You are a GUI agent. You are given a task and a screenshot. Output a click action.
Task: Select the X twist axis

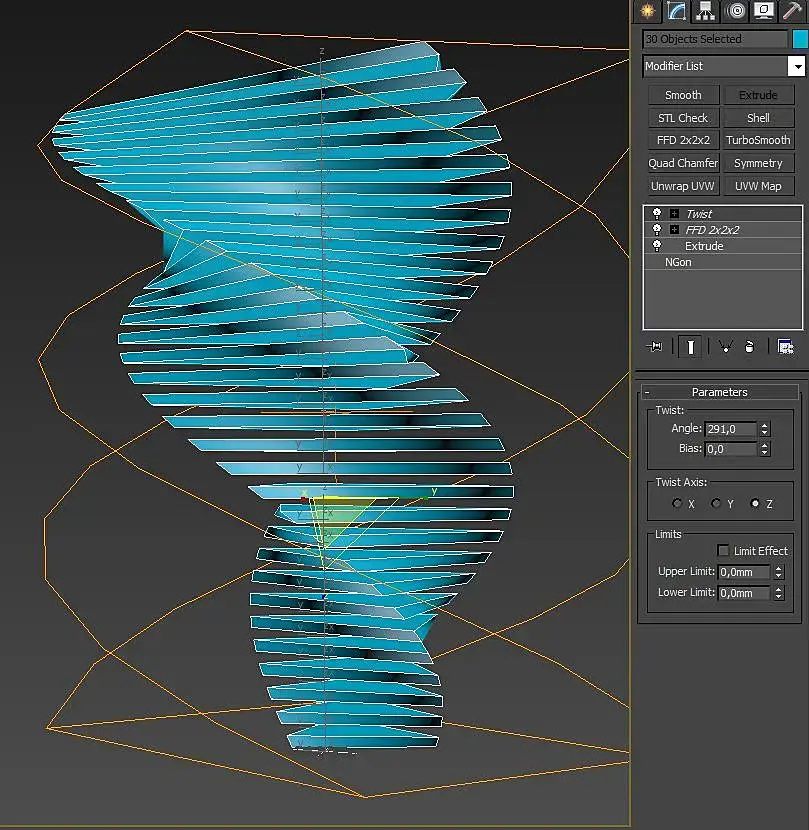[x=677, y=503]
